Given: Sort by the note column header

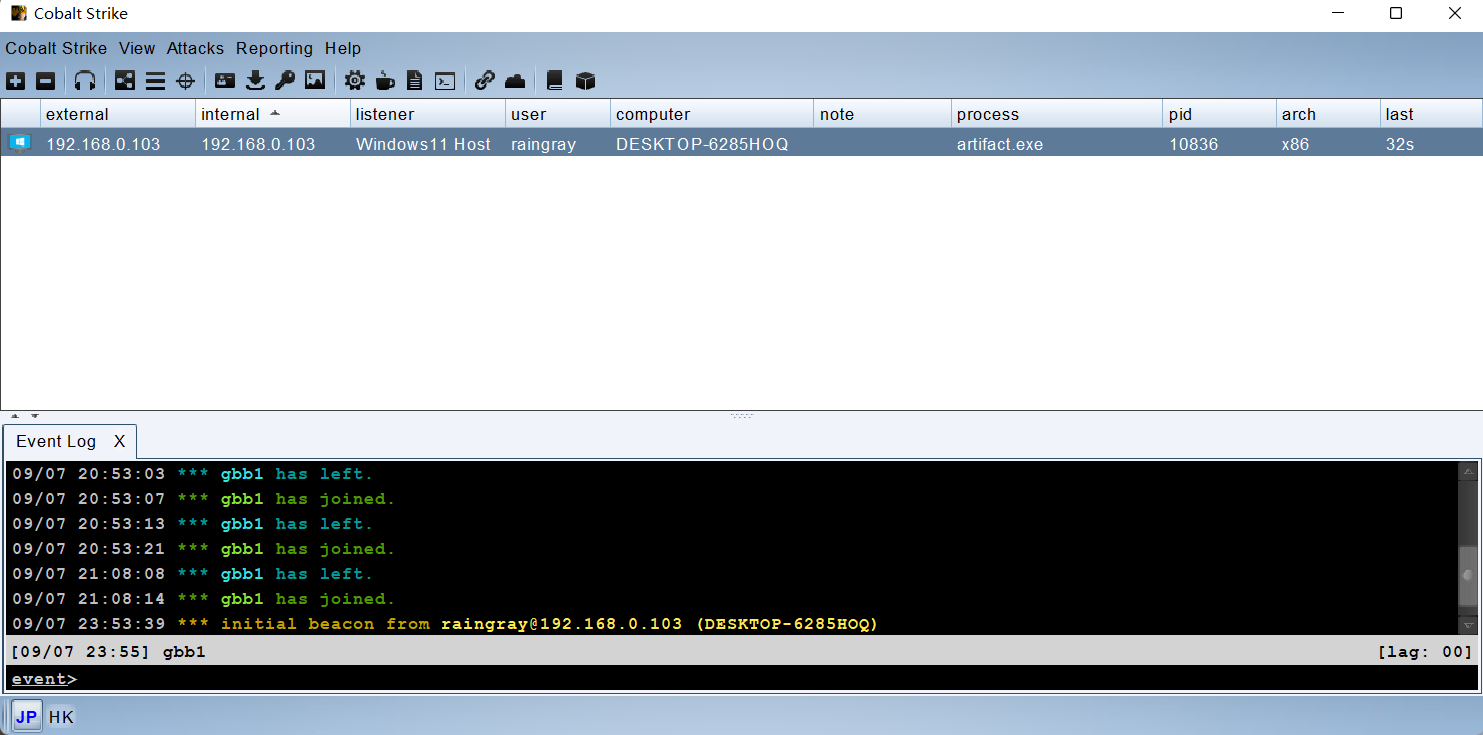Looking at the screenshot, I should point(883,114).
